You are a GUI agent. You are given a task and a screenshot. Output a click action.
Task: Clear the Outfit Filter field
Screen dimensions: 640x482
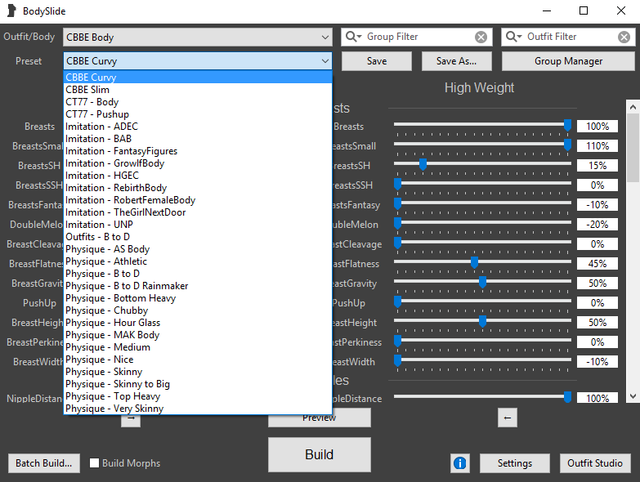click(x=624, y=37)
